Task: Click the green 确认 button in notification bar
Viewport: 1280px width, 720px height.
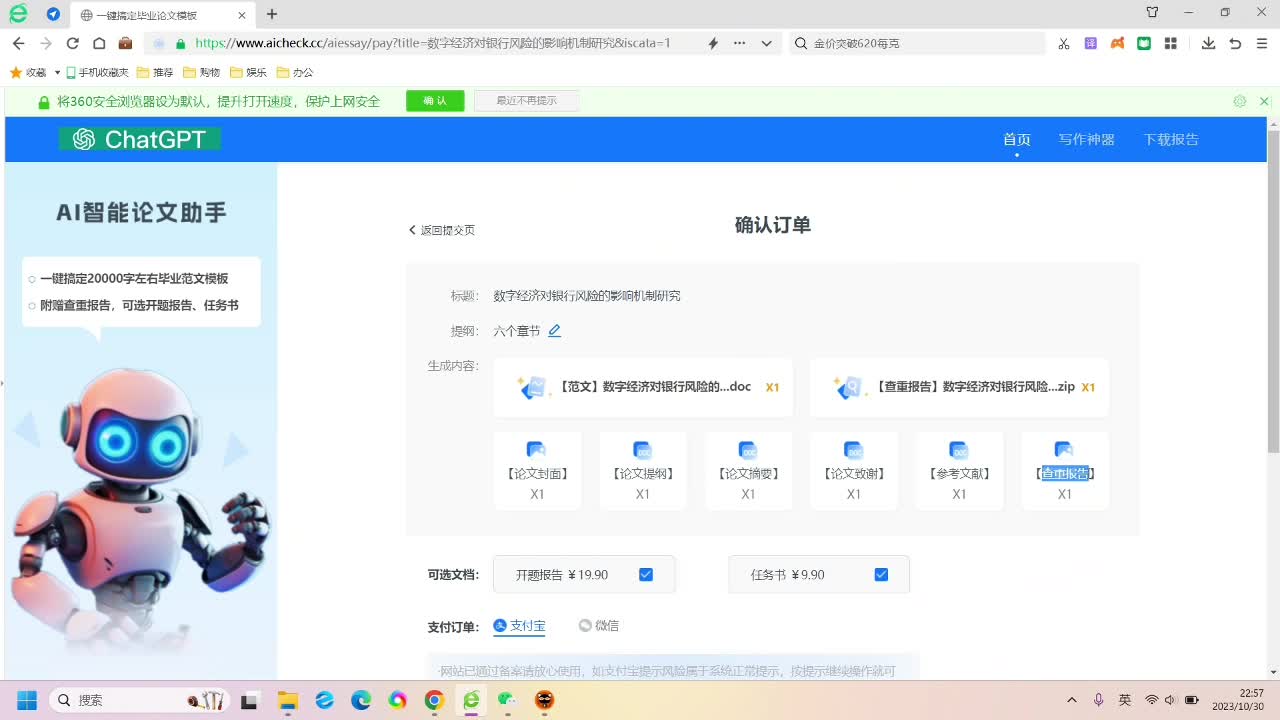Action: [435, 101]
